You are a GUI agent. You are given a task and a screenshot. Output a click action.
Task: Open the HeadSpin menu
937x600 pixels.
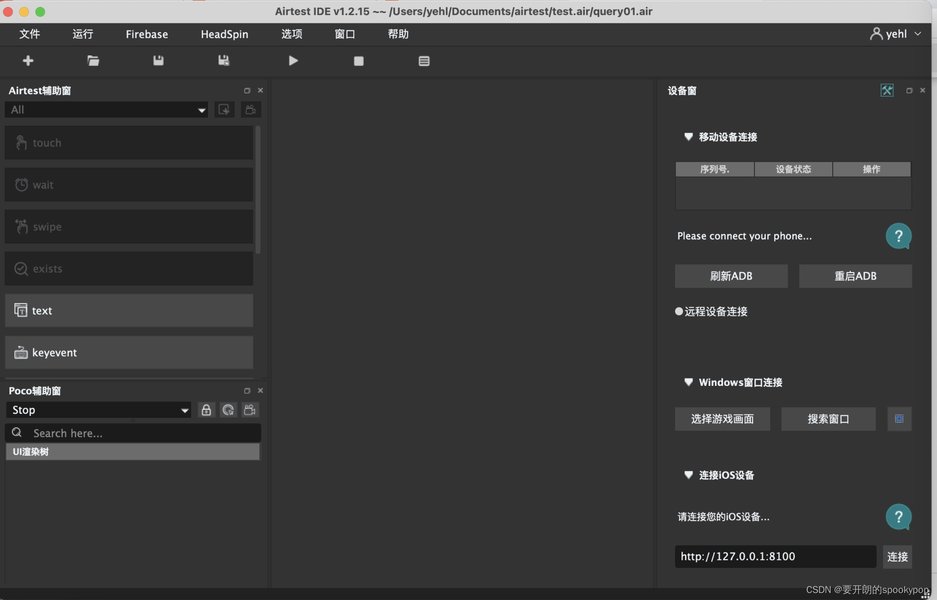[224, 34]
